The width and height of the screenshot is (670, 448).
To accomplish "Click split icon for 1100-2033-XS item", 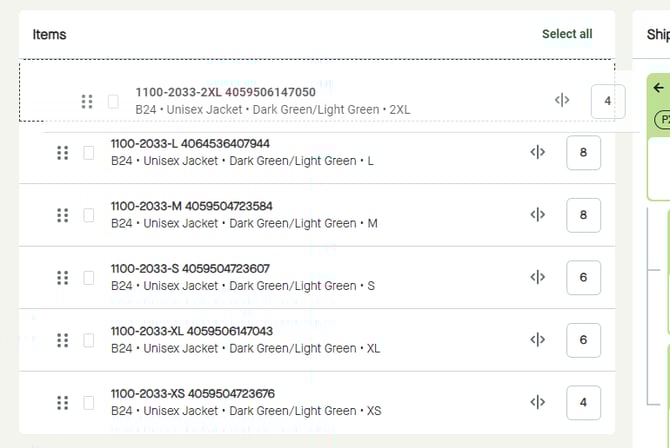I will [538, 402].
